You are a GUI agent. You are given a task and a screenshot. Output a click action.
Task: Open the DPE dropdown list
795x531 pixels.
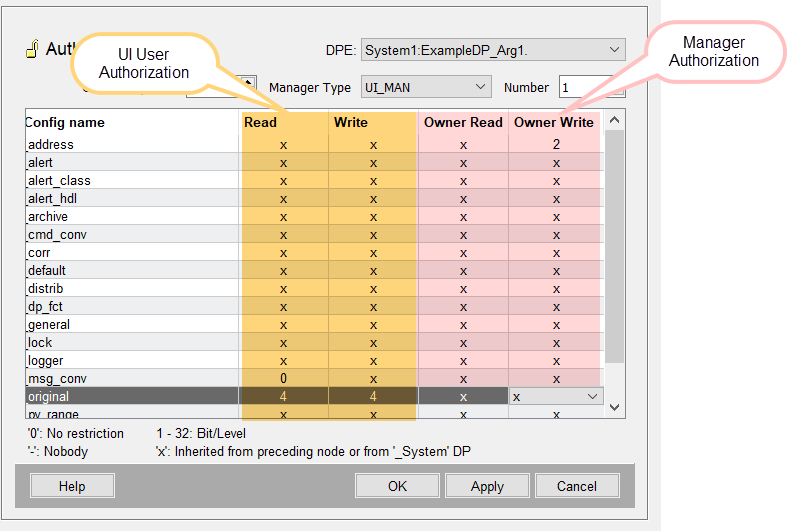coord(613,50)
